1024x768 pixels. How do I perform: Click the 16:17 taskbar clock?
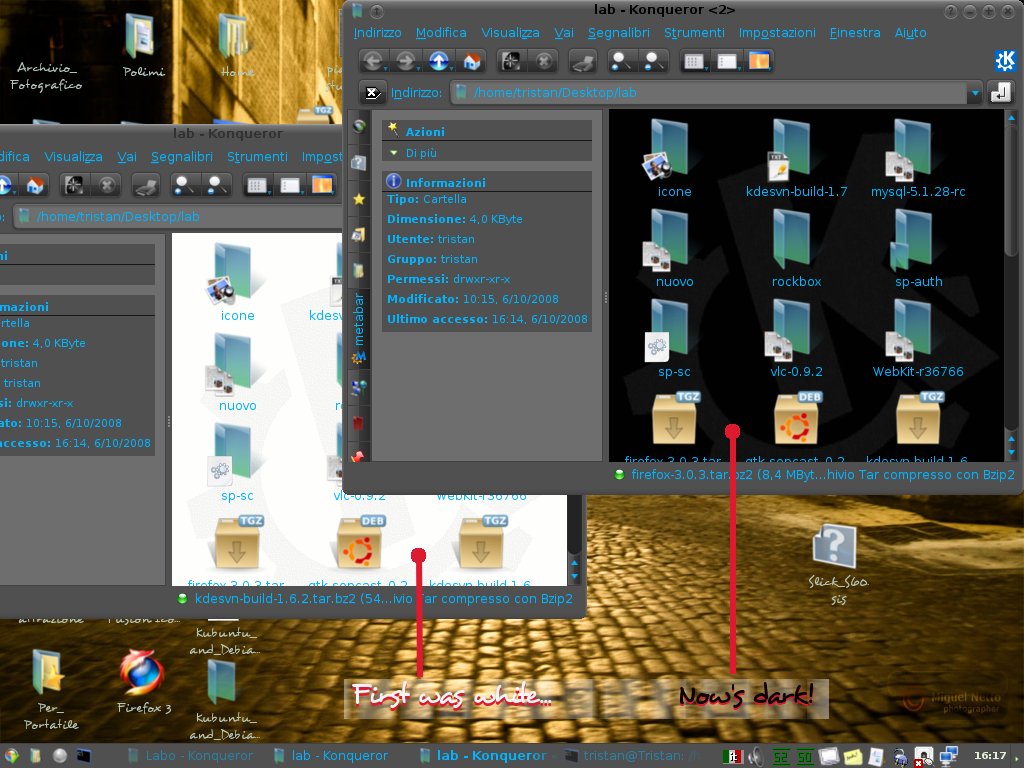pyautogui.click(x=990, y=756)
